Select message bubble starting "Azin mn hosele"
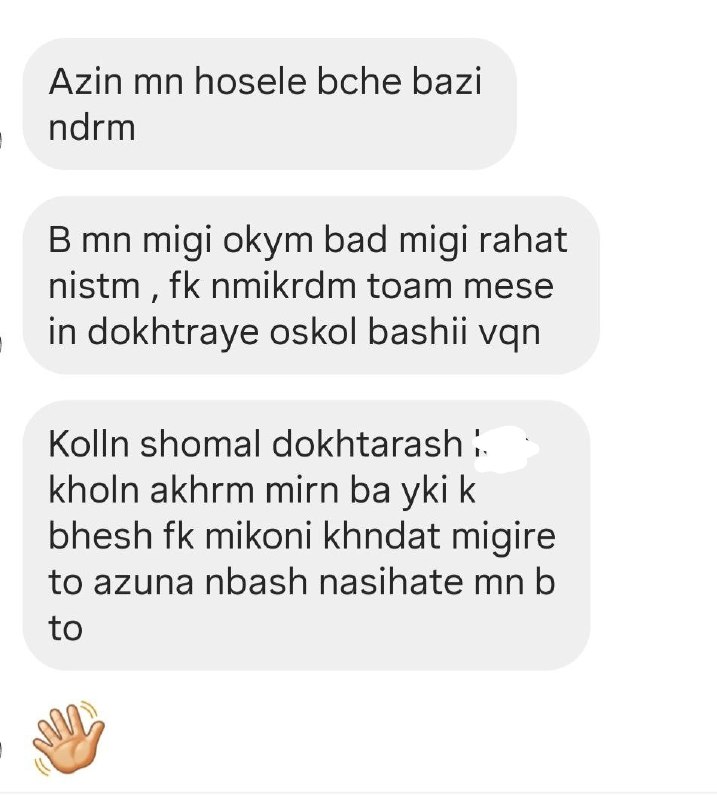The width and height of the screenshot is (717, 800). tap(269, 104)
